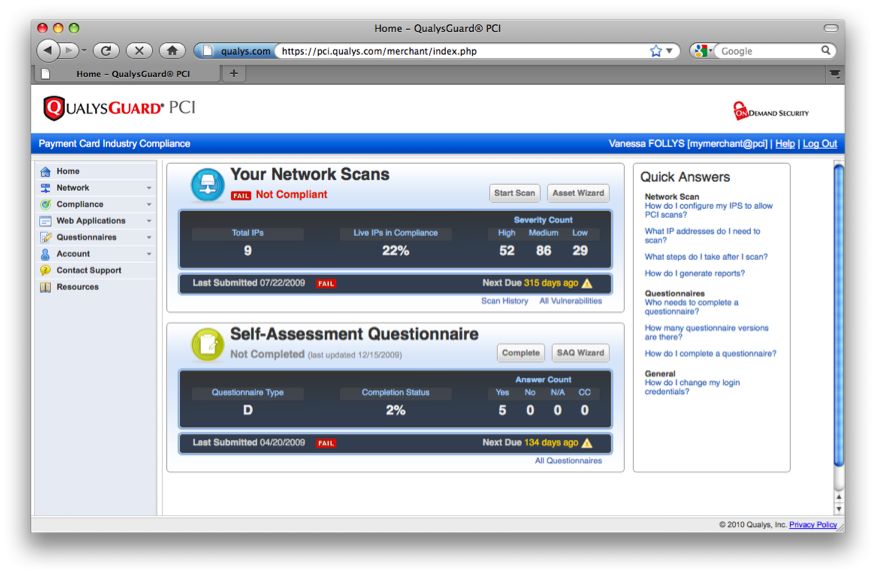Open the Network sidebar menu item
Viewport: 876px width, 575px height.
96,188
